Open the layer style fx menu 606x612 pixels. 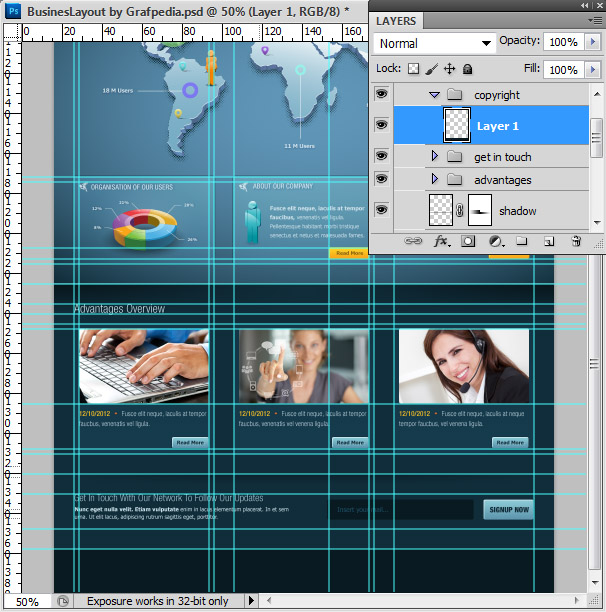442,241
